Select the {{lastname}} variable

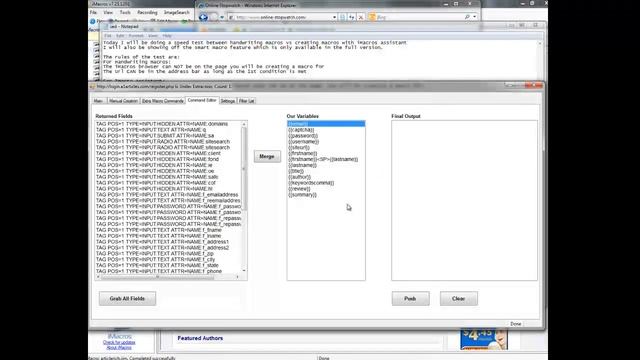tap(326, 165)
